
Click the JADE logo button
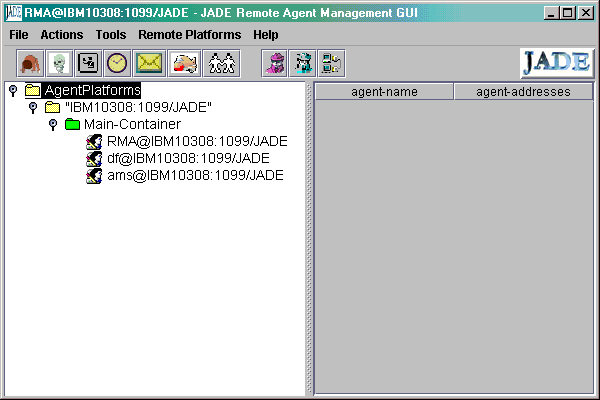(557, 63)
